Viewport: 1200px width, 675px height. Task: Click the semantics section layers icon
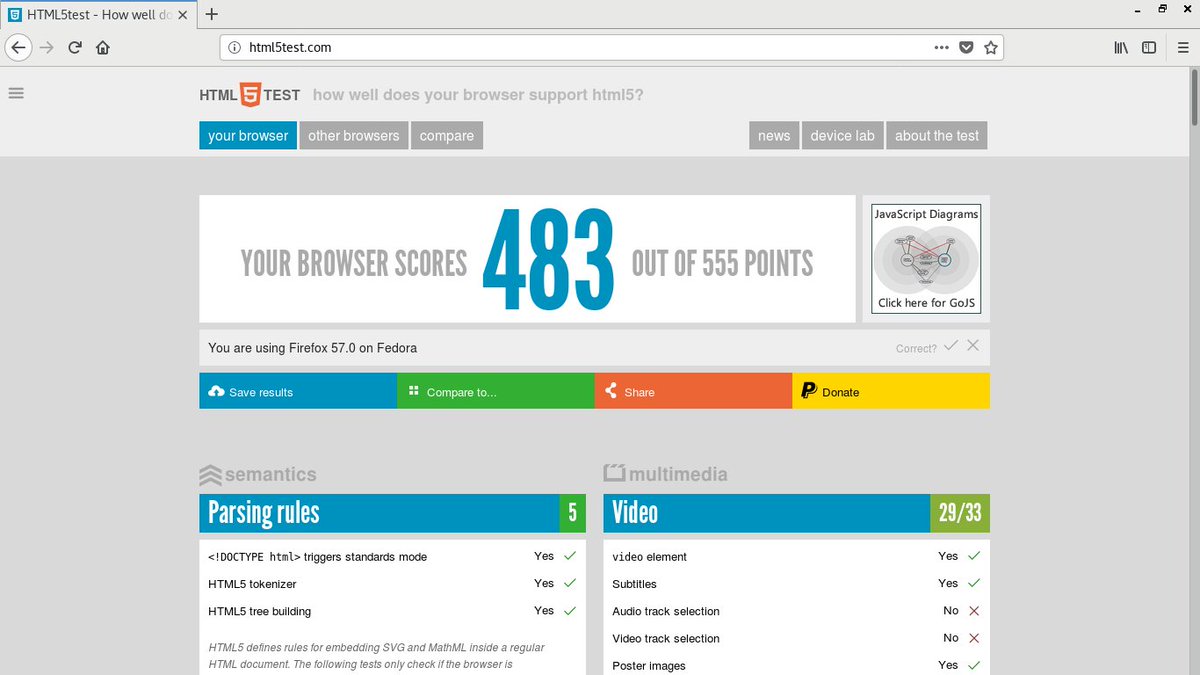pos(210,474)
